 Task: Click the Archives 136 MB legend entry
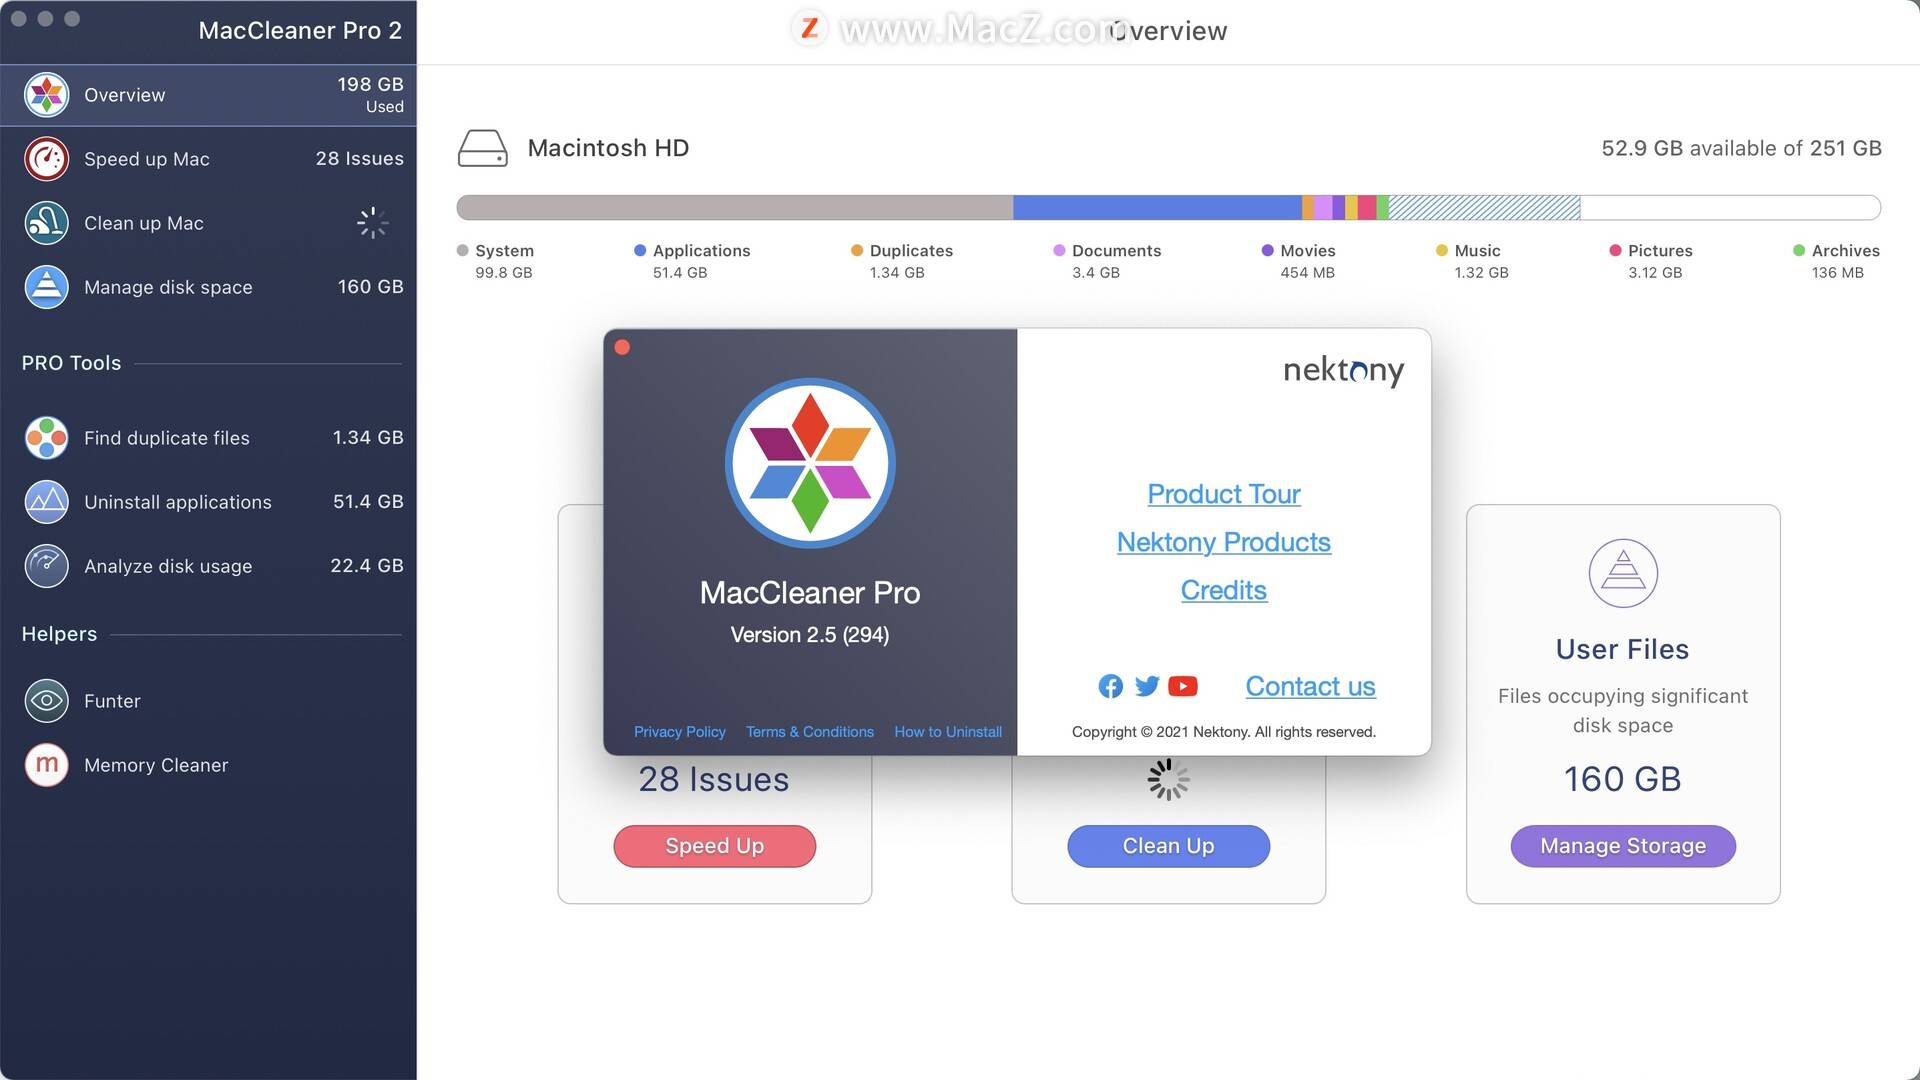tap(1837, 261)
